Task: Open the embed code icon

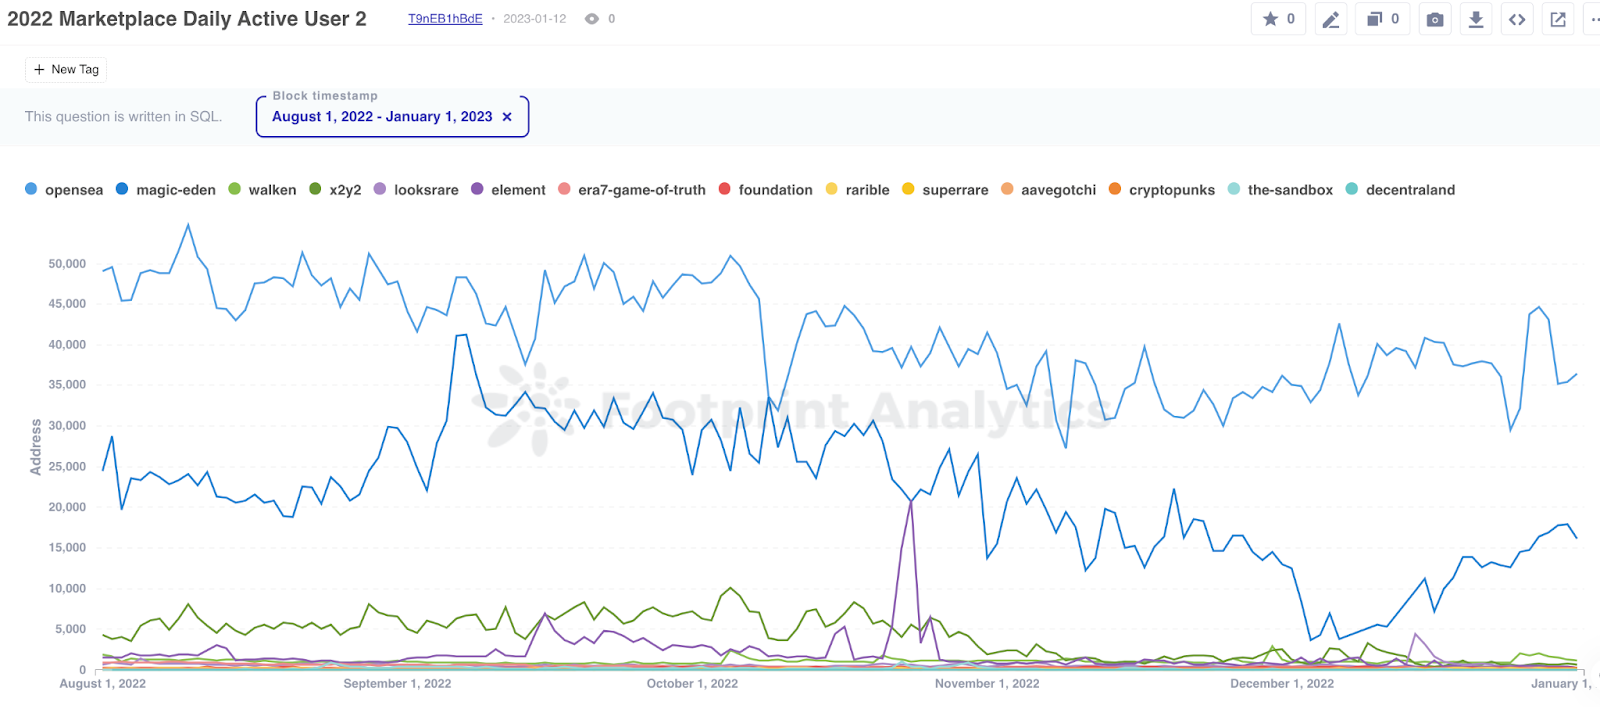Action: click(1517, 19)
